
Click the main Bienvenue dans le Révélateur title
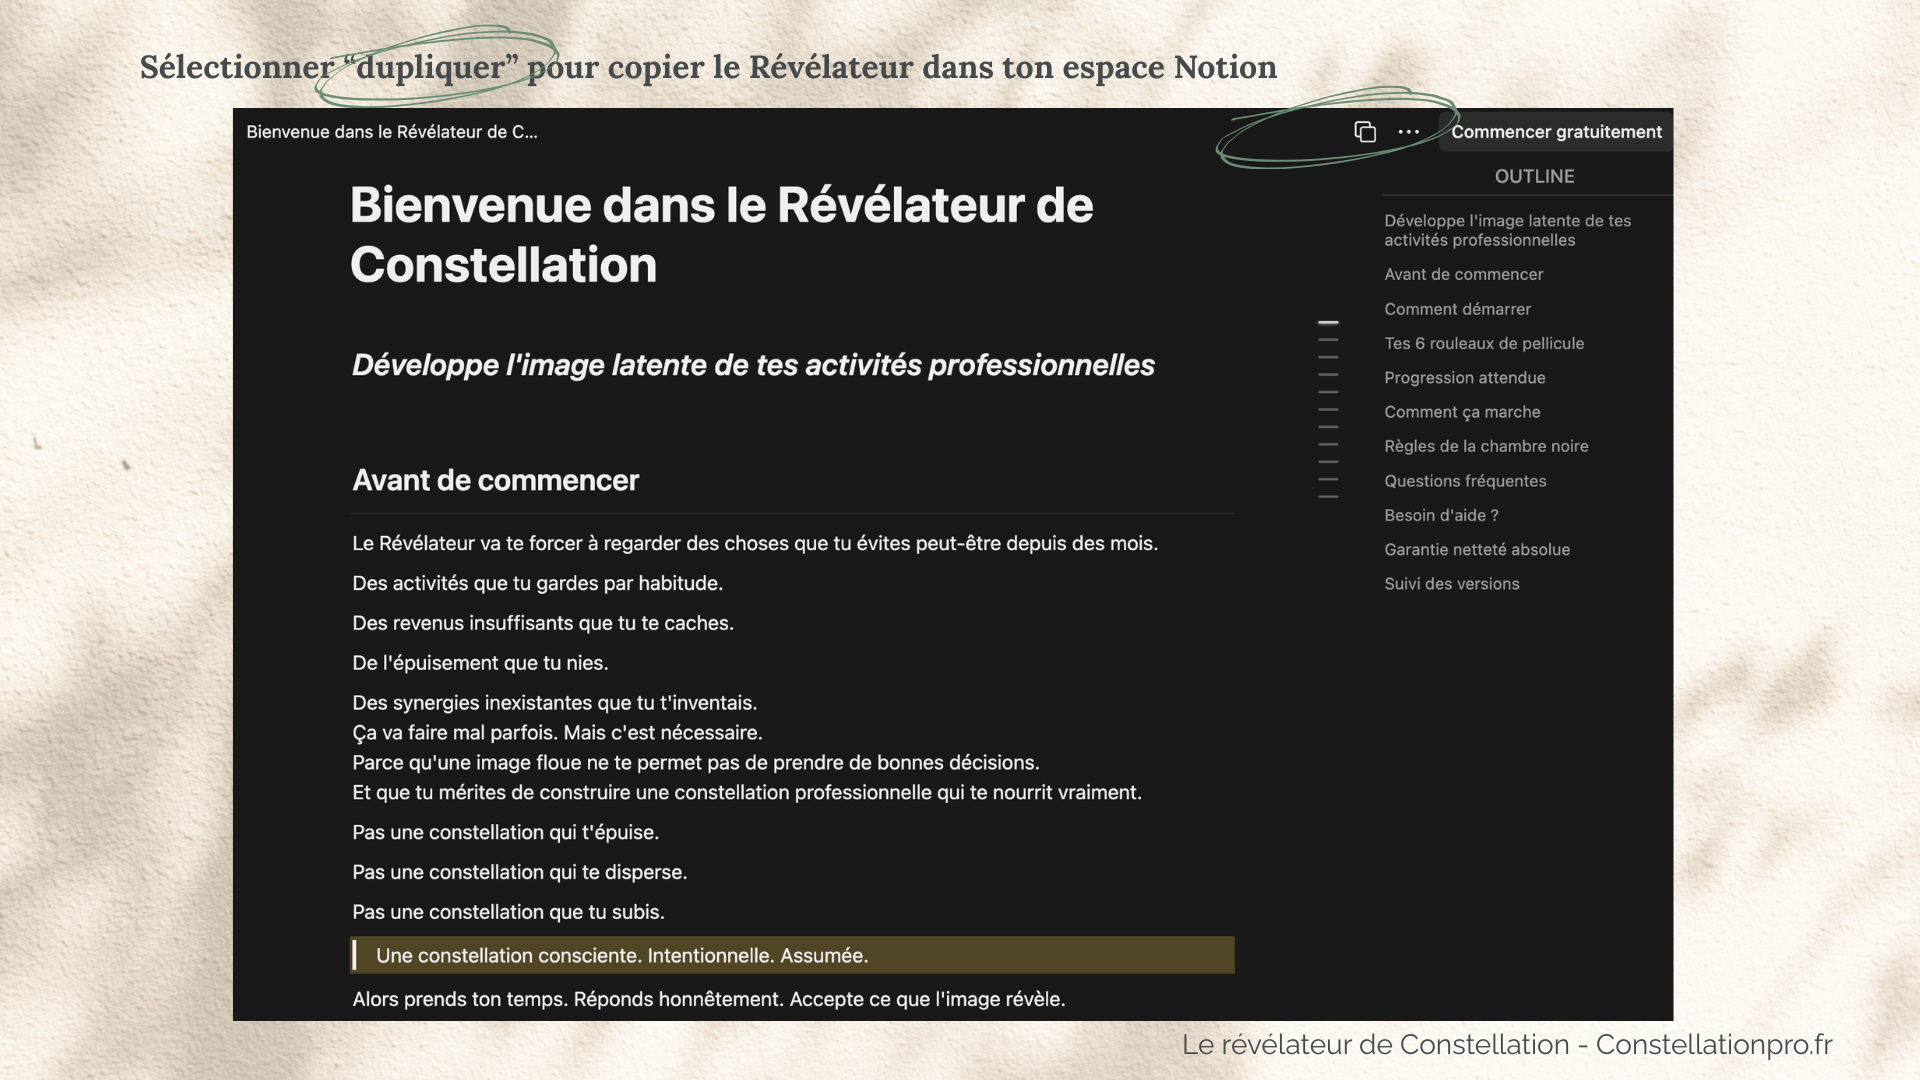[x=721, y=235]
